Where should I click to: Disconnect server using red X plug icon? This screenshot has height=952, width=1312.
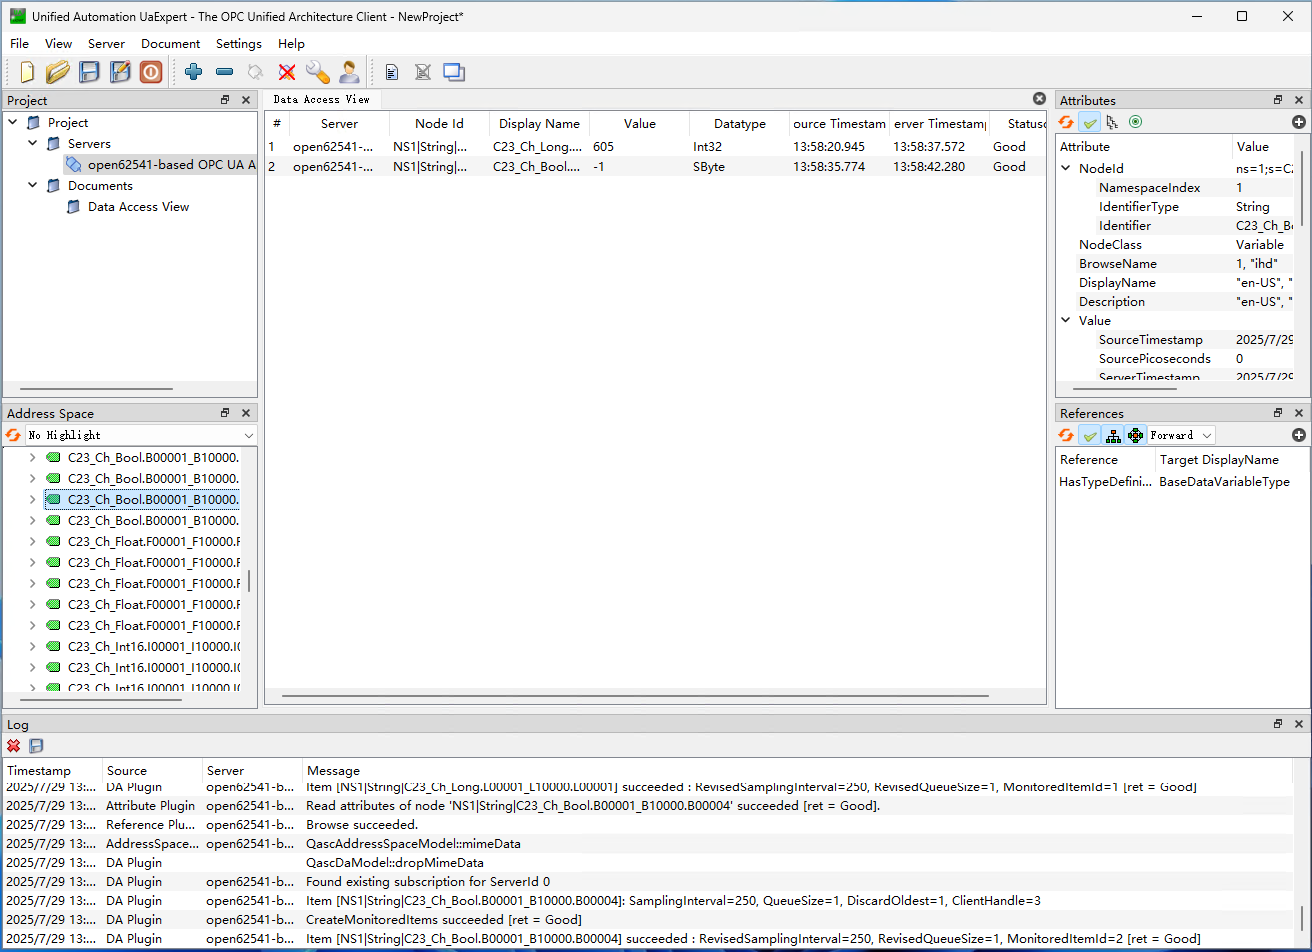(x=287, y=72)
